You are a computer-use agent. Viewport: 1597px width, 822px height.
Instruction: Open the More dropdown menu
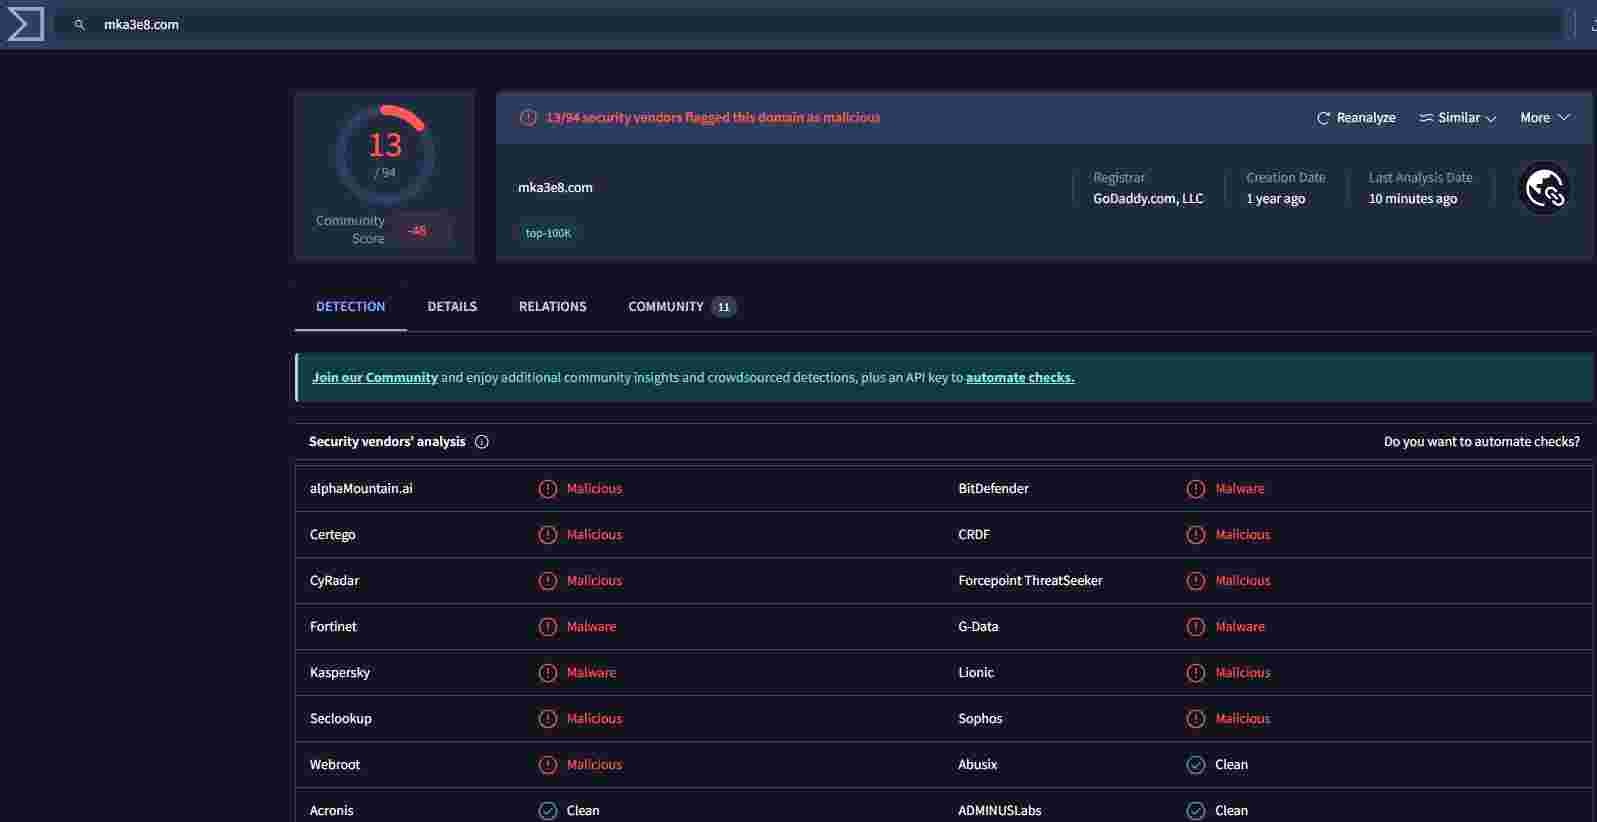click(1544, 118)
